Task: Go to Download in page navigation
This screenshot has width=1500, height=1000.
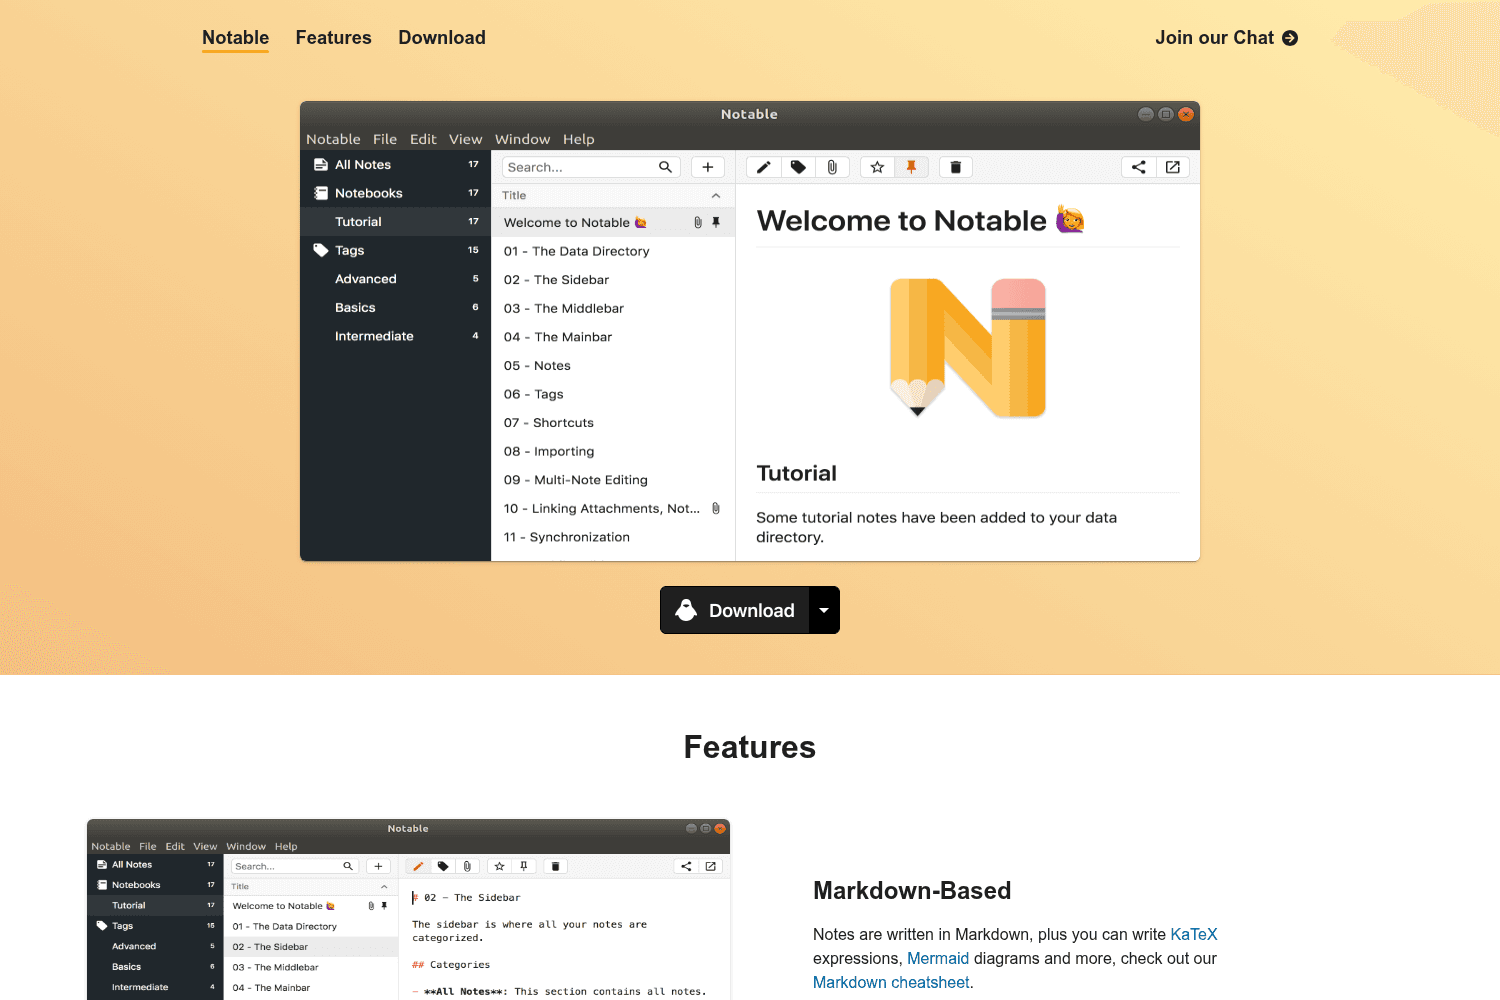Action: click(442, 38)
